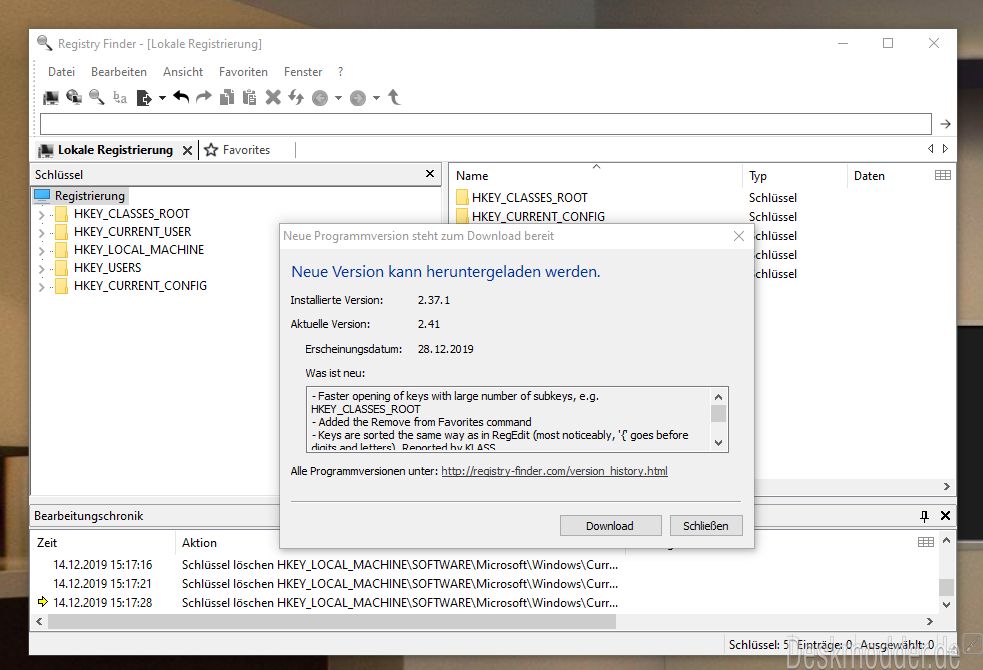
Task: Open the Favoriten menu
Action: (243, 72)
